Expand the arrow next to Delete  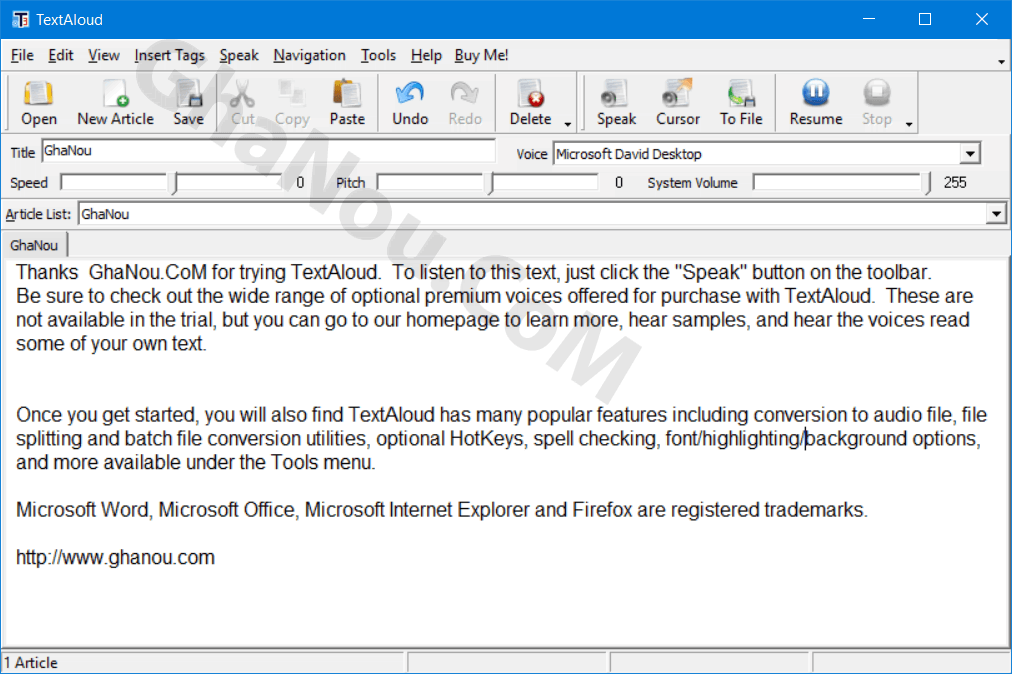click(x=568, y=124)
